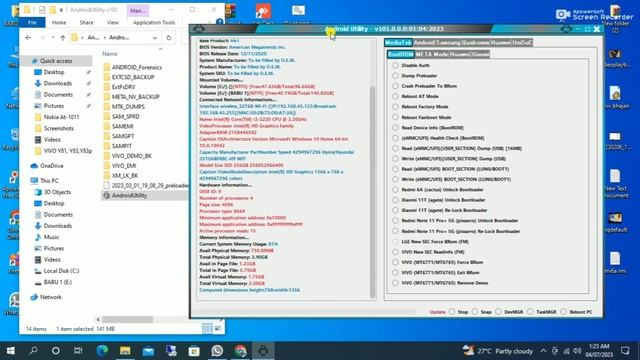Screen dimensions: 640x360
Task: Open Action Center notifications icon
Action: tap(625, 351)
